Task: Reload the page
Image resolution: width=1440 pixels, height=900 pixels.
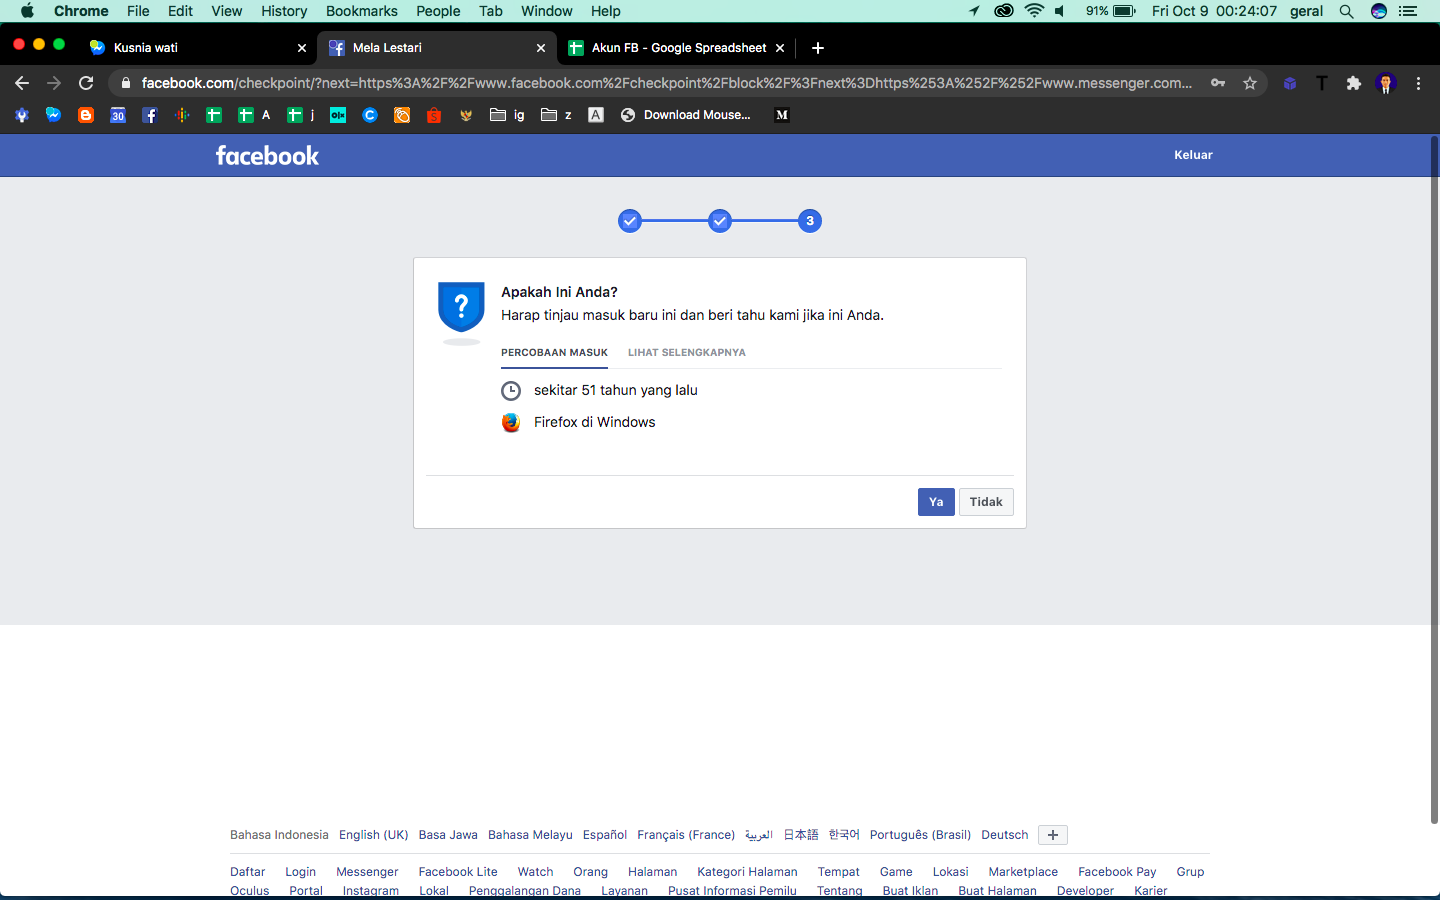Action: [86, 83]
